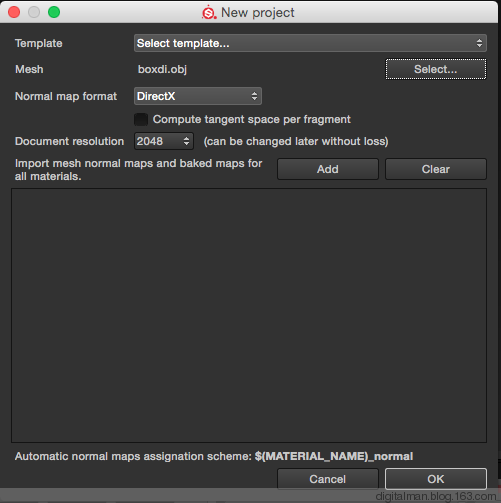Screen dimensions: 501x503
Task: Click the Compute tangent space per fragment label
Action: pyautogui.click(x=252, y=119)
